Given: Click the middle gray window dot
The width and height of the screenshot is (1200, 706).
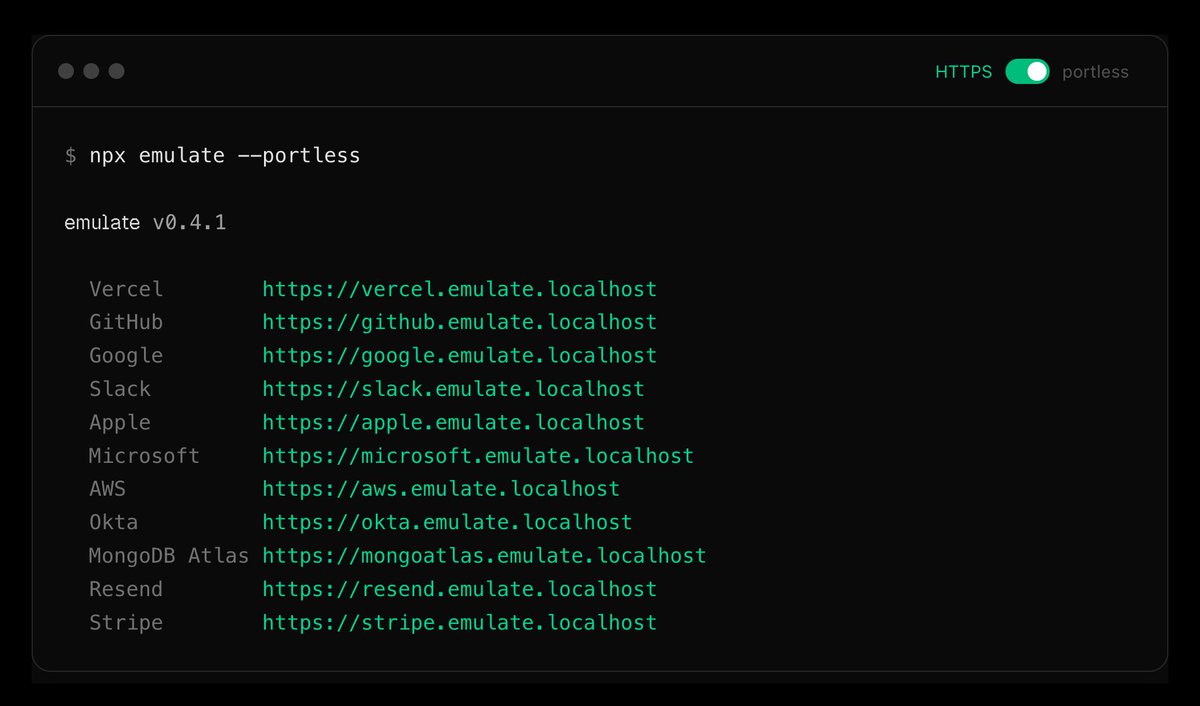Looking at the screenshot, I should coord(91,71).
